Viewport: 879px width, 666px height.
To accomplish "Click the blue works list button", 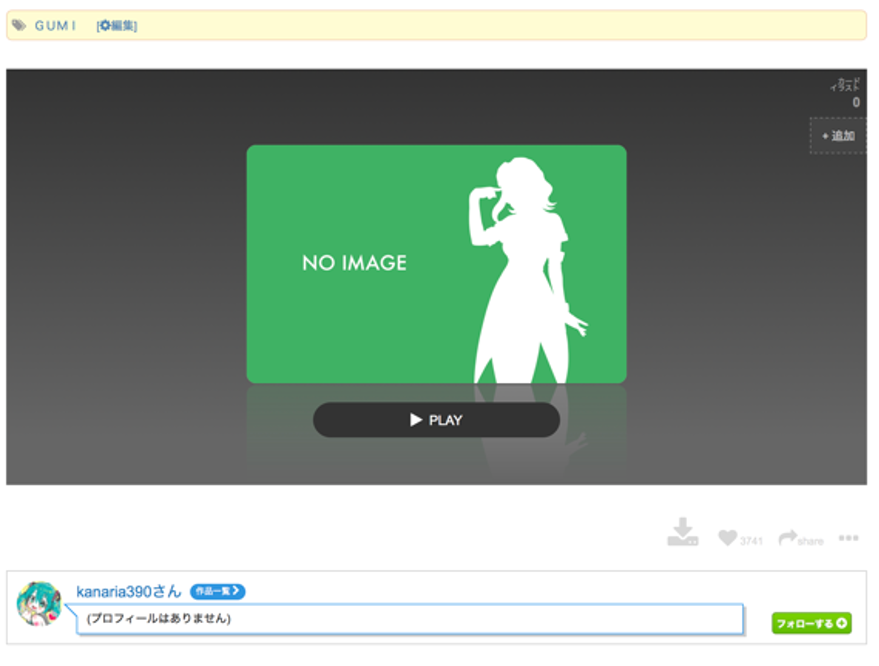I will [x=218, y=591].
